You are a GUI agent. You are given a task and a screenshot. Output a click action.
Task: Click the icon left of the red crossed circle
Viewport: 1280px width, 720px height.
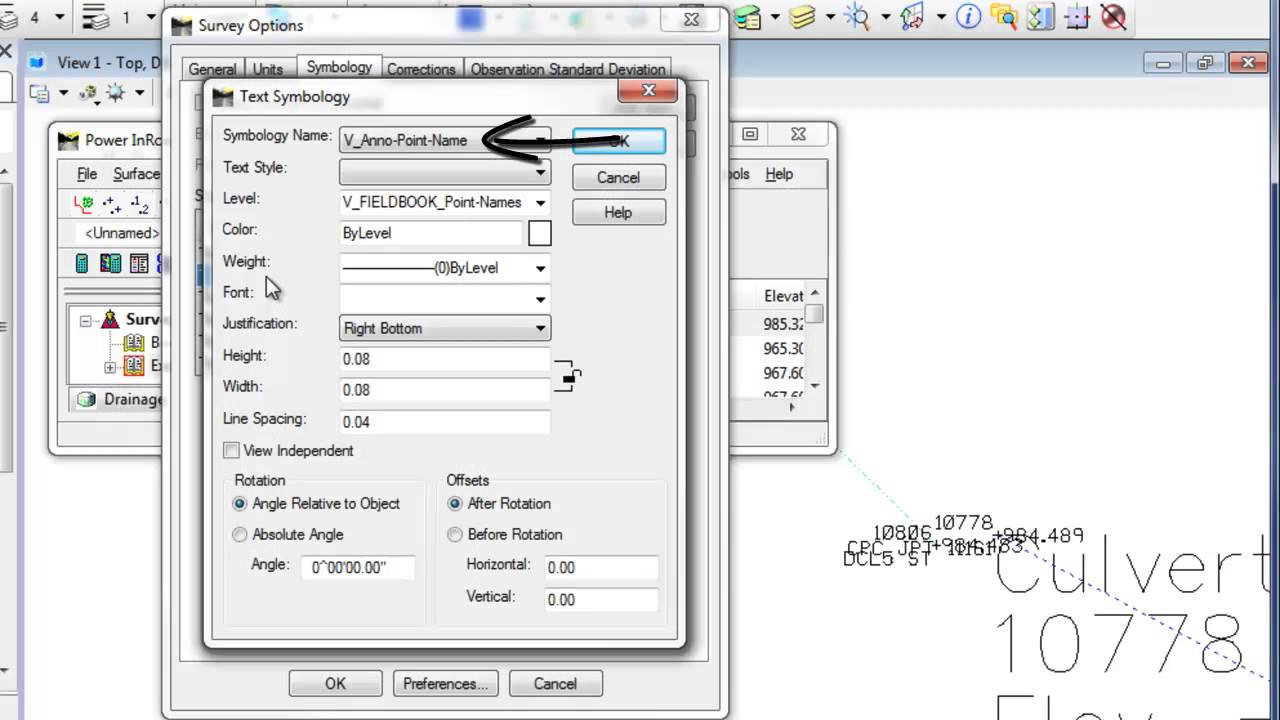[1077, 17]
